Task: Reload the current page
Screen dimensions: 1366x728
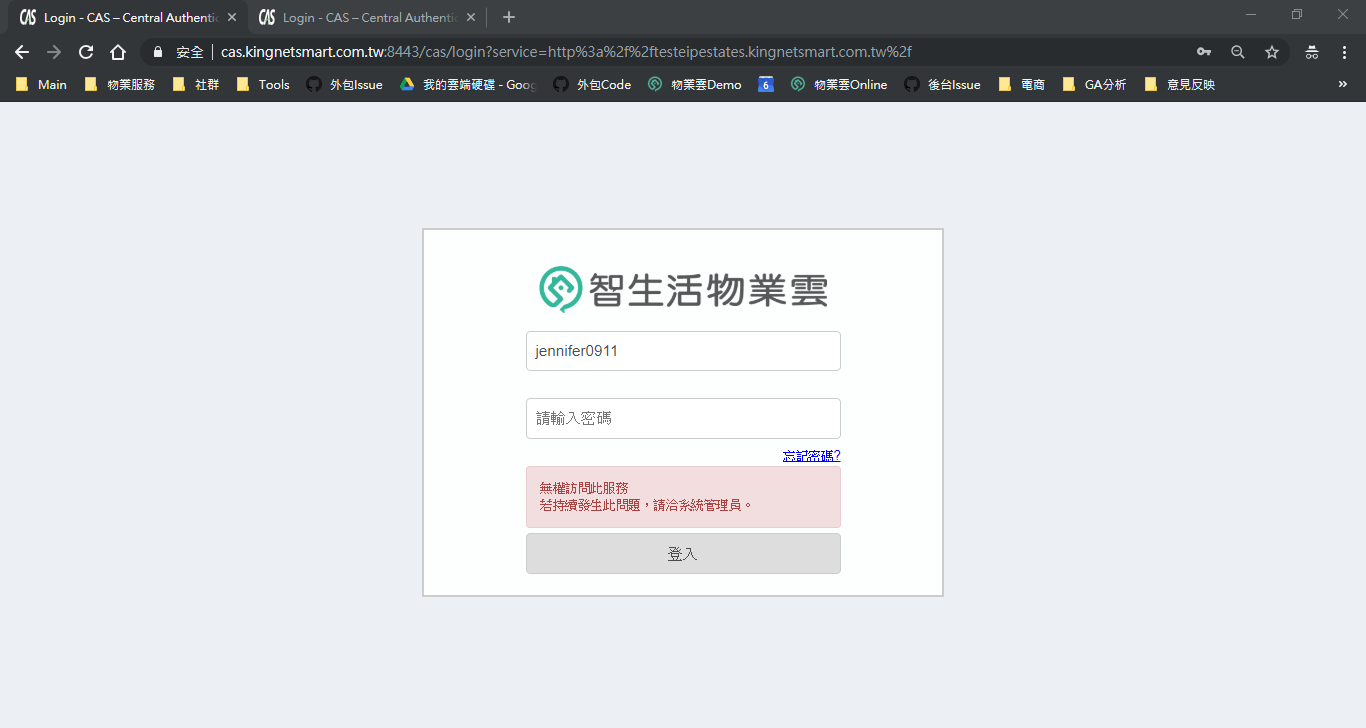Action: point(86,52)
